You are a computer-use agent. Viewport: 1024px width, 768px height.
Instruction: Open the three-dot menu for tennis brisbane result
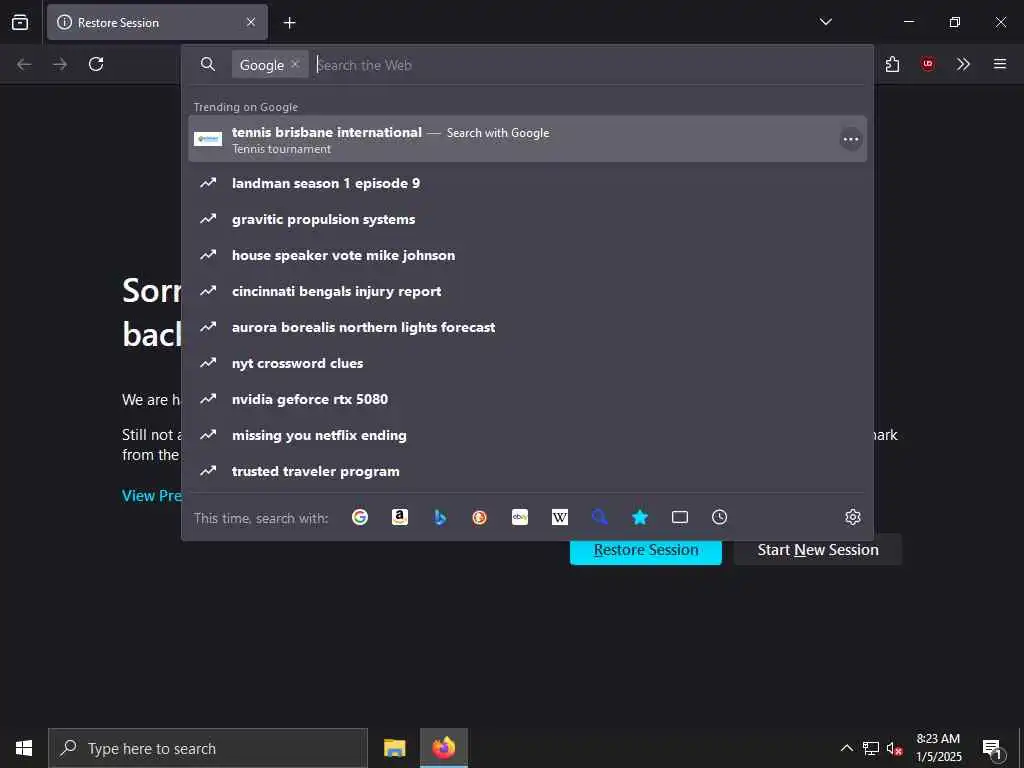coord(850,139)
